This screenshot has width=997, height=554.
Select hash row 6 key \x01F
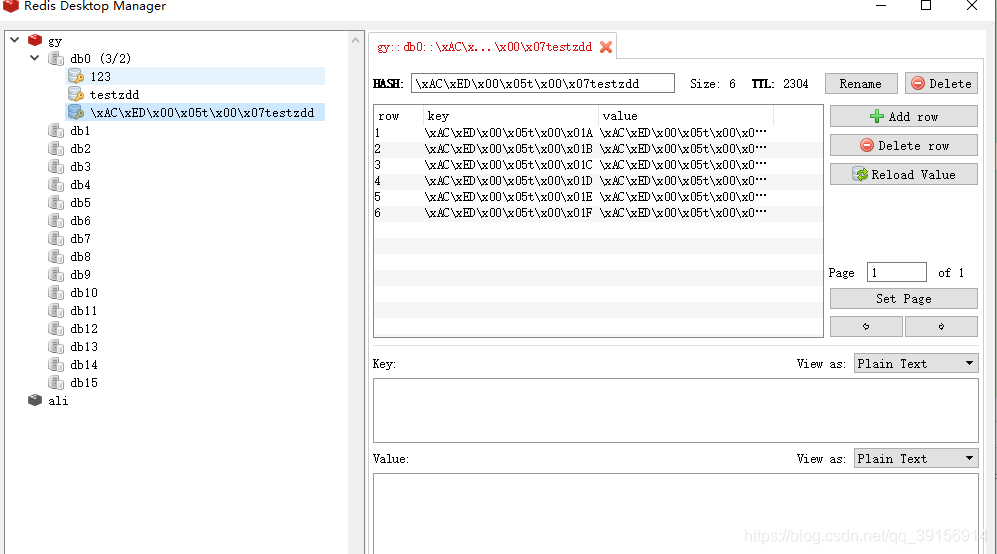[x=509, y=213]
